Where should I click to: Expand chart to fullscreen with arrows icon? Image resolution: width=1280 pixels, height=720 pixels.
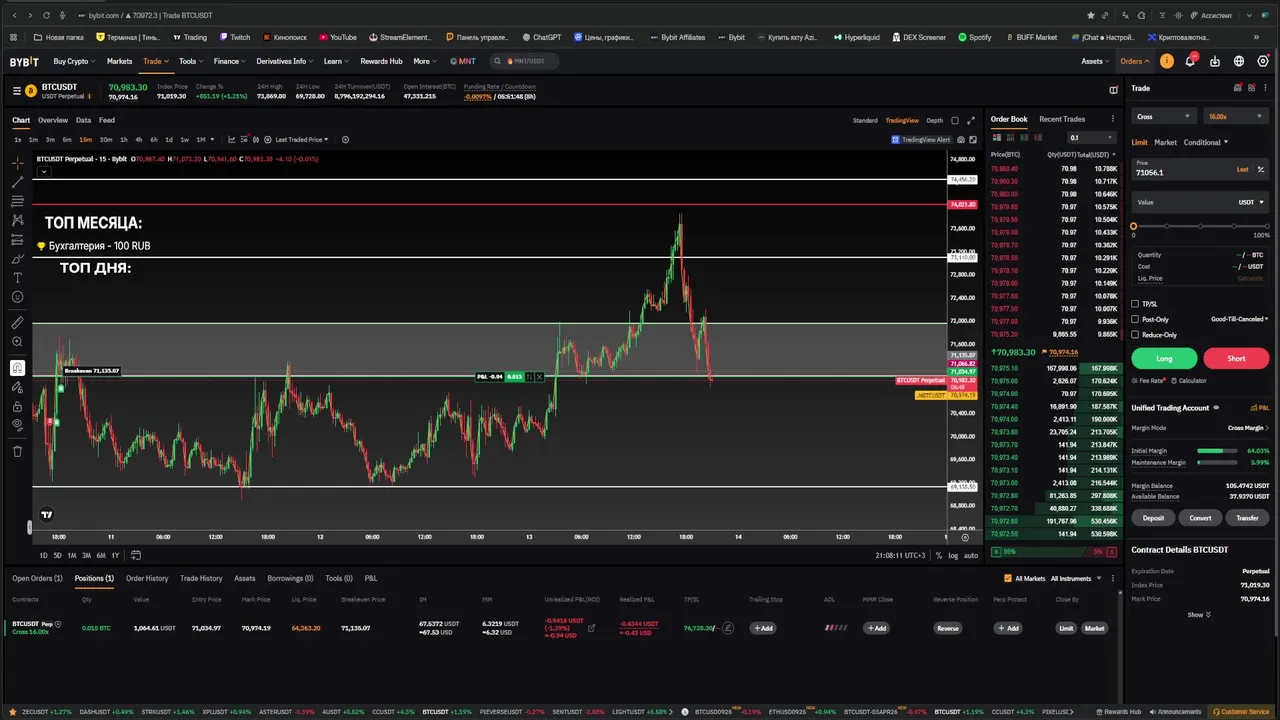pyautogui.click(x=970, y=120)
